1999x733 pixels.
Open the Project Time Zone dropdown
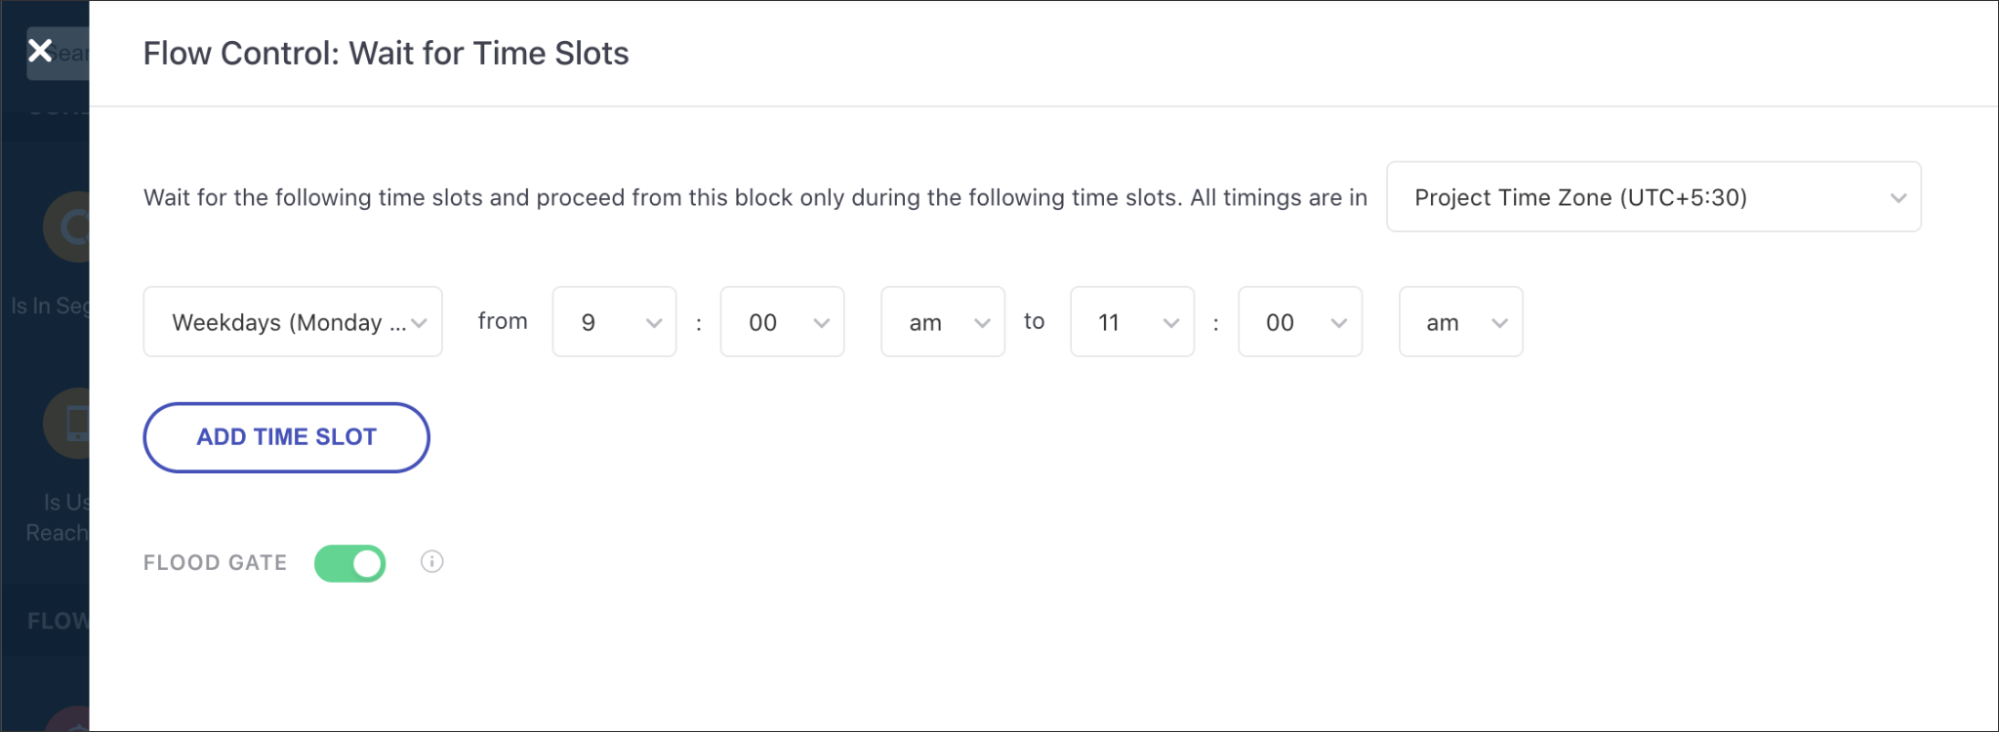pyautogui.click(x=1652, y=197)
